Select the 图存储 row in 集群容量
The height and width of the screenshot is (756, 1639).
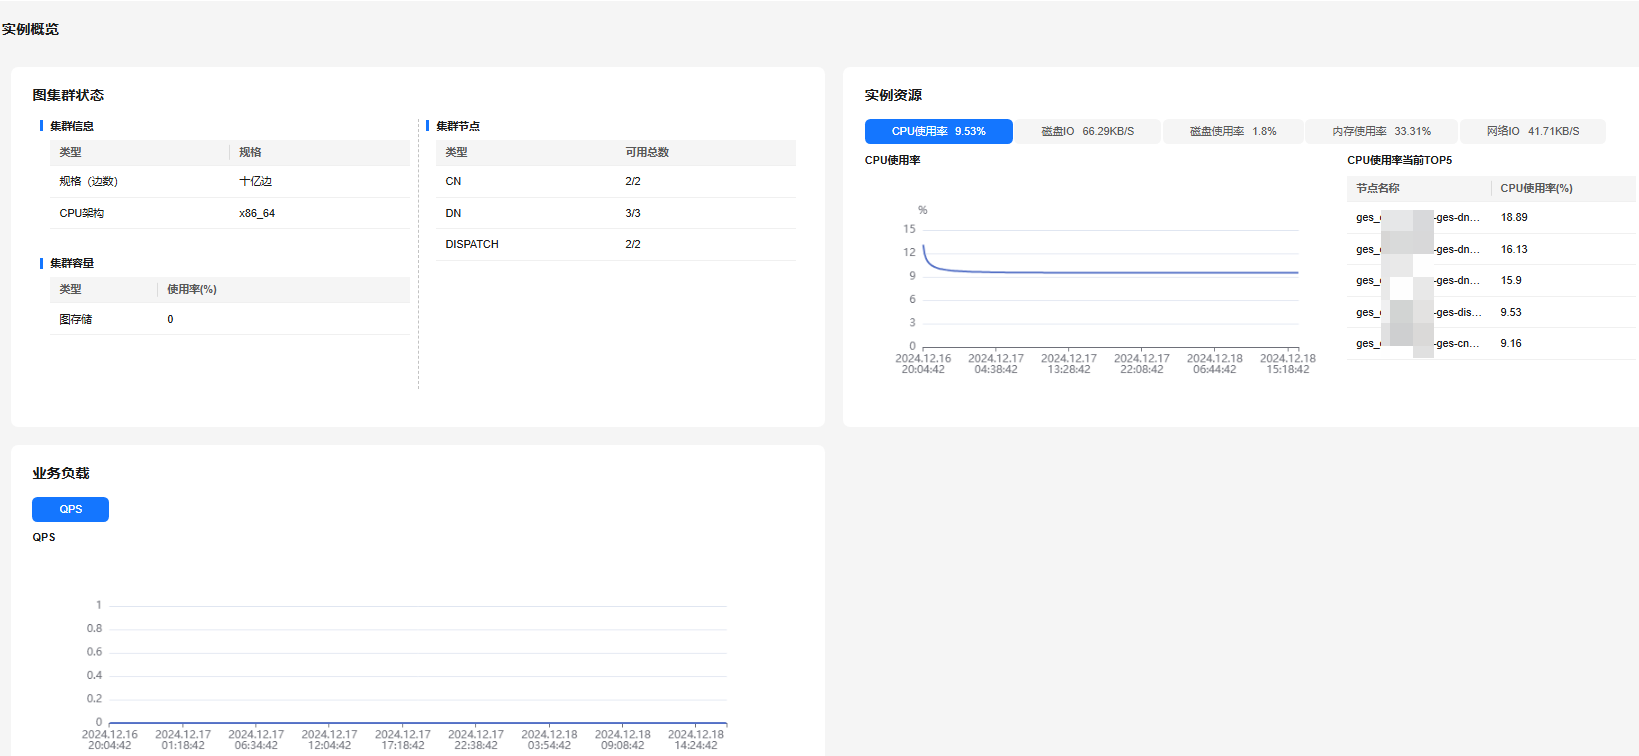230,319
